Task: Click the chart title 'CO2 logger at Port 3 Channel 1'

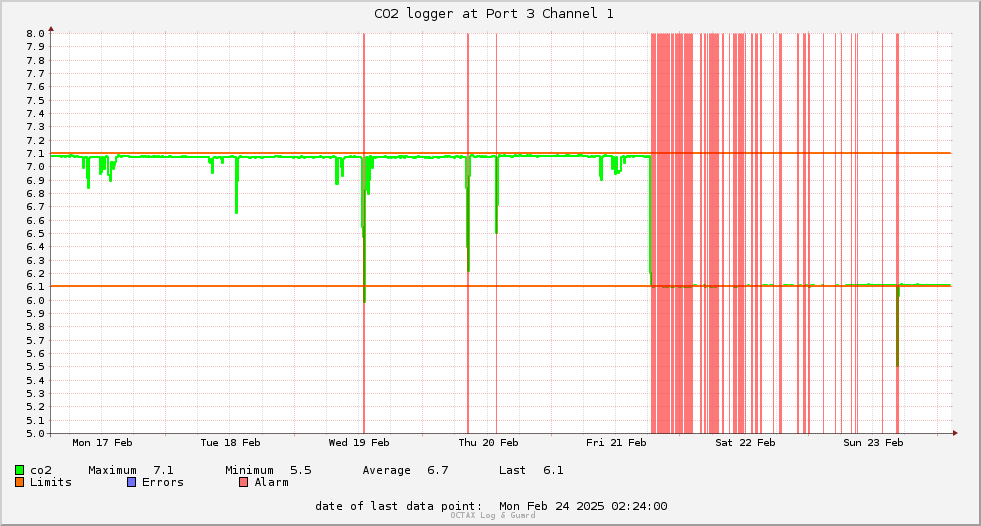Action: pos(494,13)
